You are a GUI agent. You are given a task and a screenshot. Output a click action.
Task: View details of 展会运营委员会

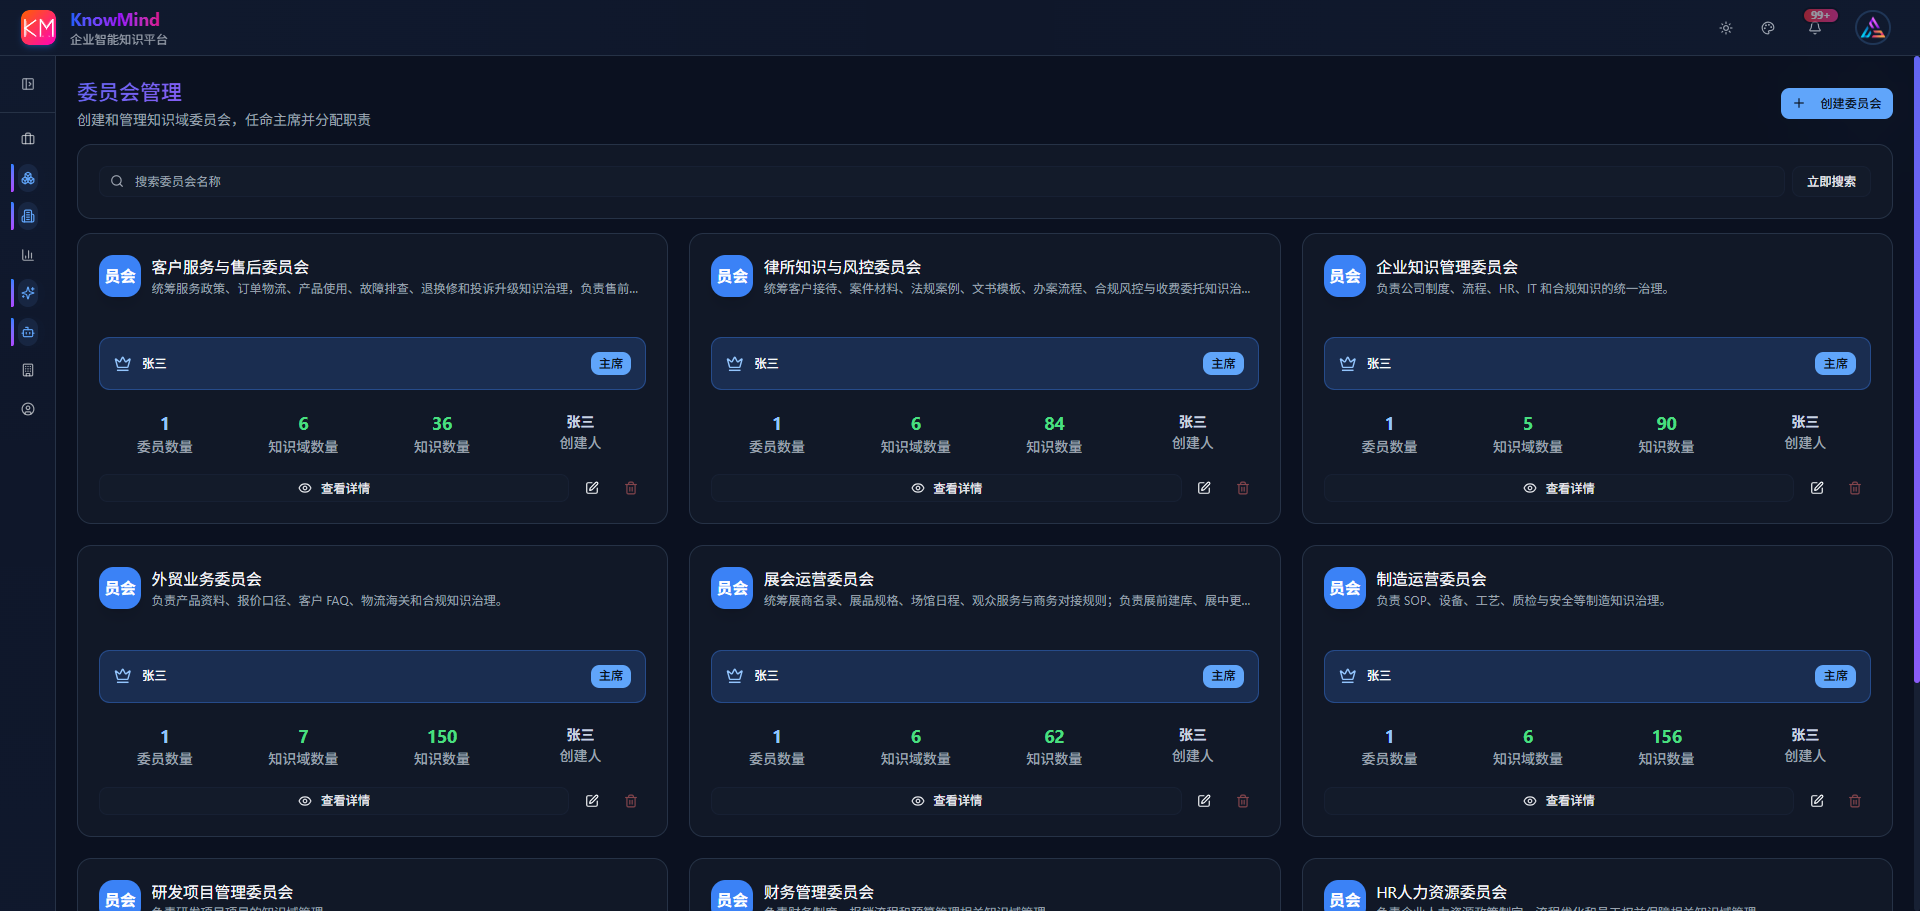[x=946, y=801]
